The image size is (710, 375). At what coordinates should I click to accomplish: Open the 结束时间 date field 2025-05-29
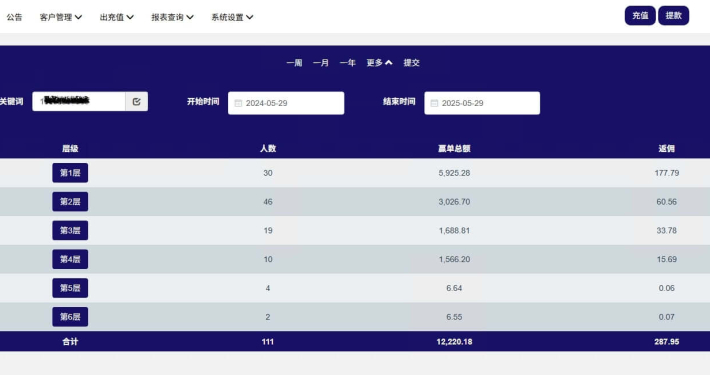482,103
